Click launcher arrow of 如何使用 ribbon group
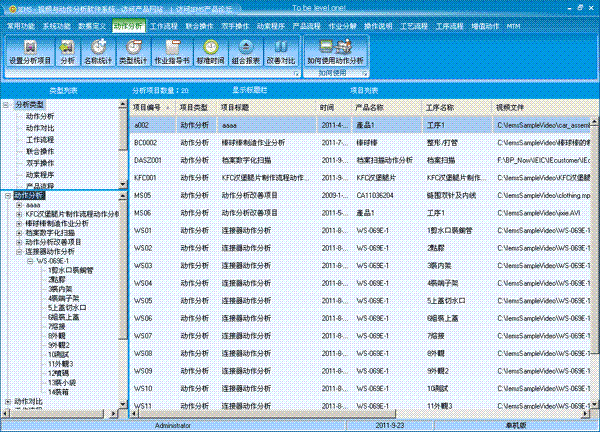The image size is (600, 432). point(365,73)
